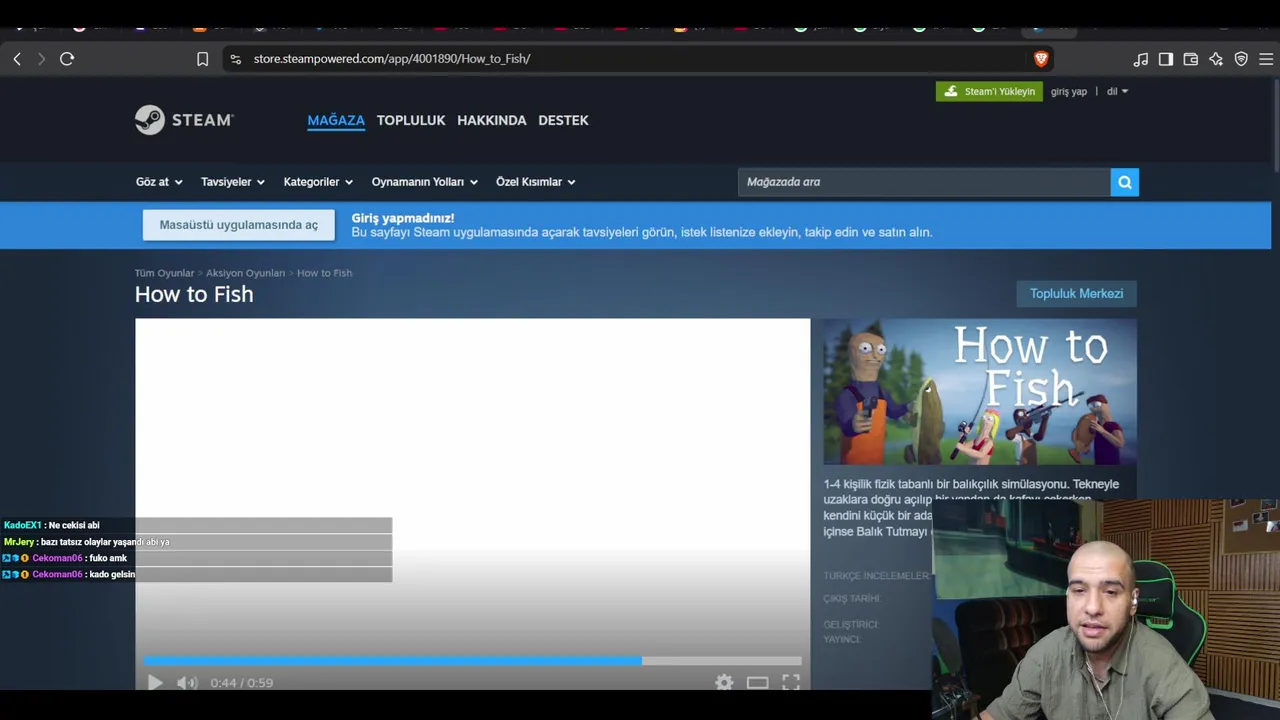The width and height of the screenshot is (1280, 720).
Task: Click the Giriş yapmadınız! banner heading
Action: click(402, 218)
